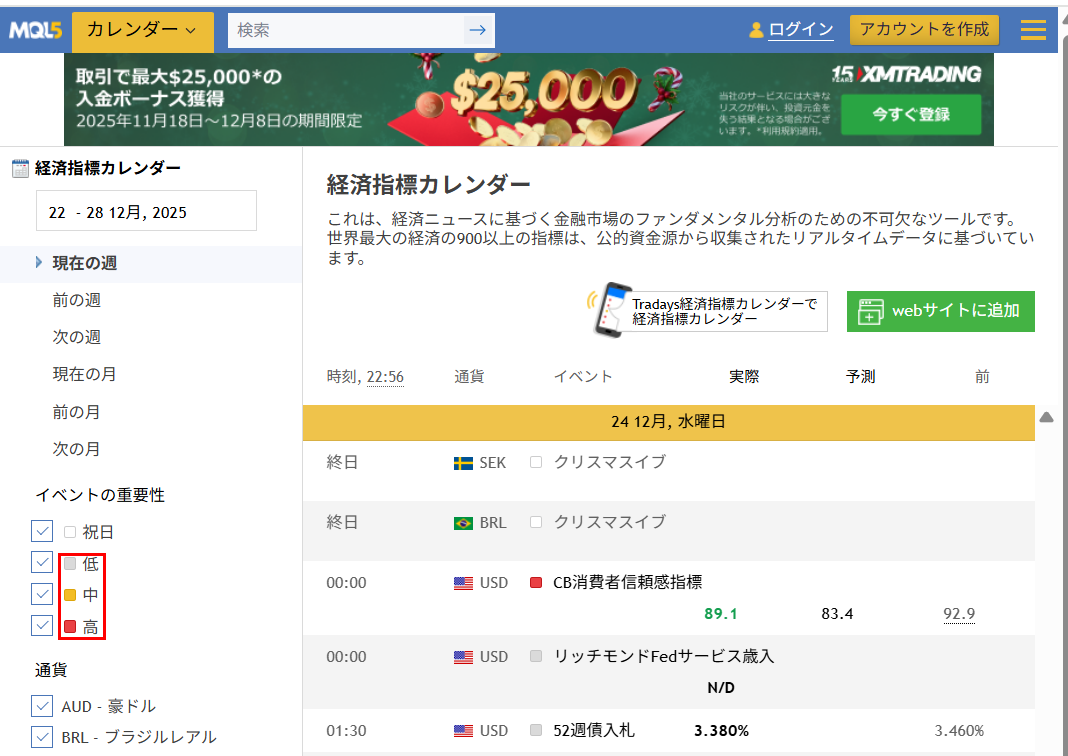This screenshot has height=756, width=1068.
Task: Click the ログイン link
Action: (800, 30)
